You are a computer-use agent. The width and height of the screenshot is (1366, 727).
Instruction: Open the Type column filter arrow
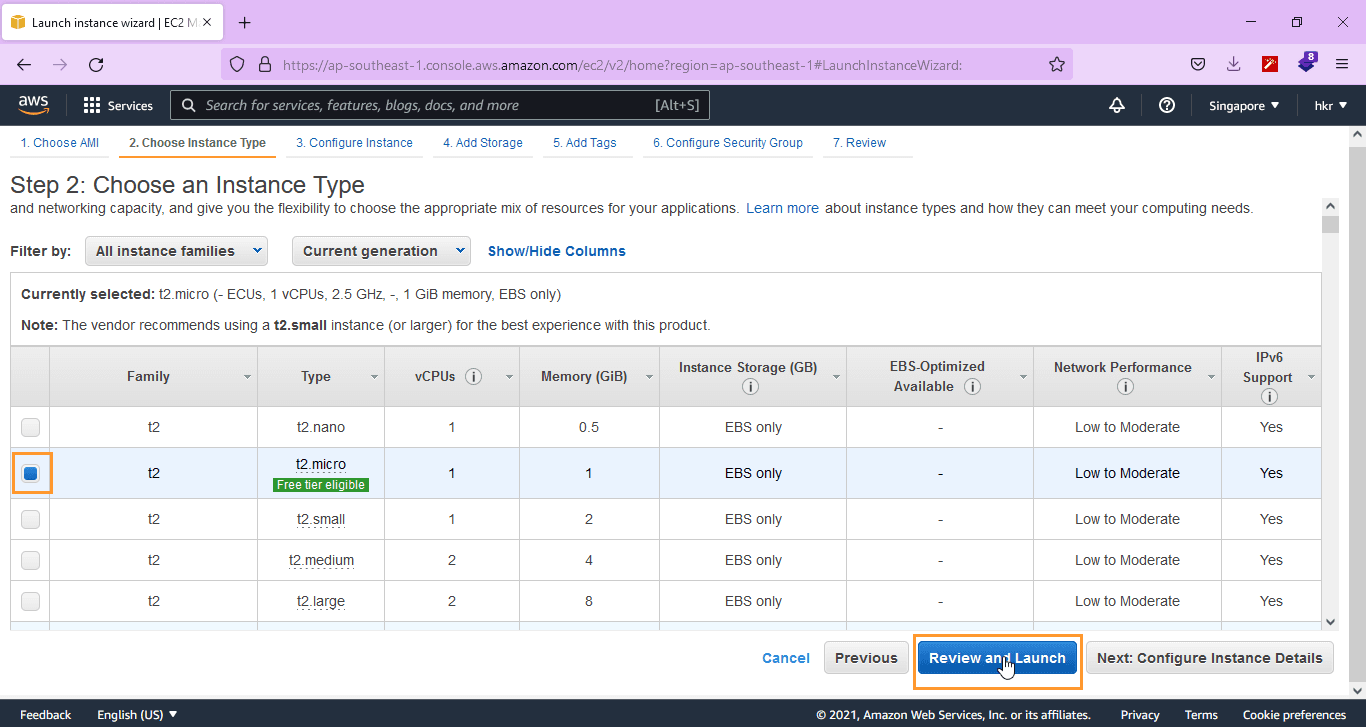coord(374,377)
